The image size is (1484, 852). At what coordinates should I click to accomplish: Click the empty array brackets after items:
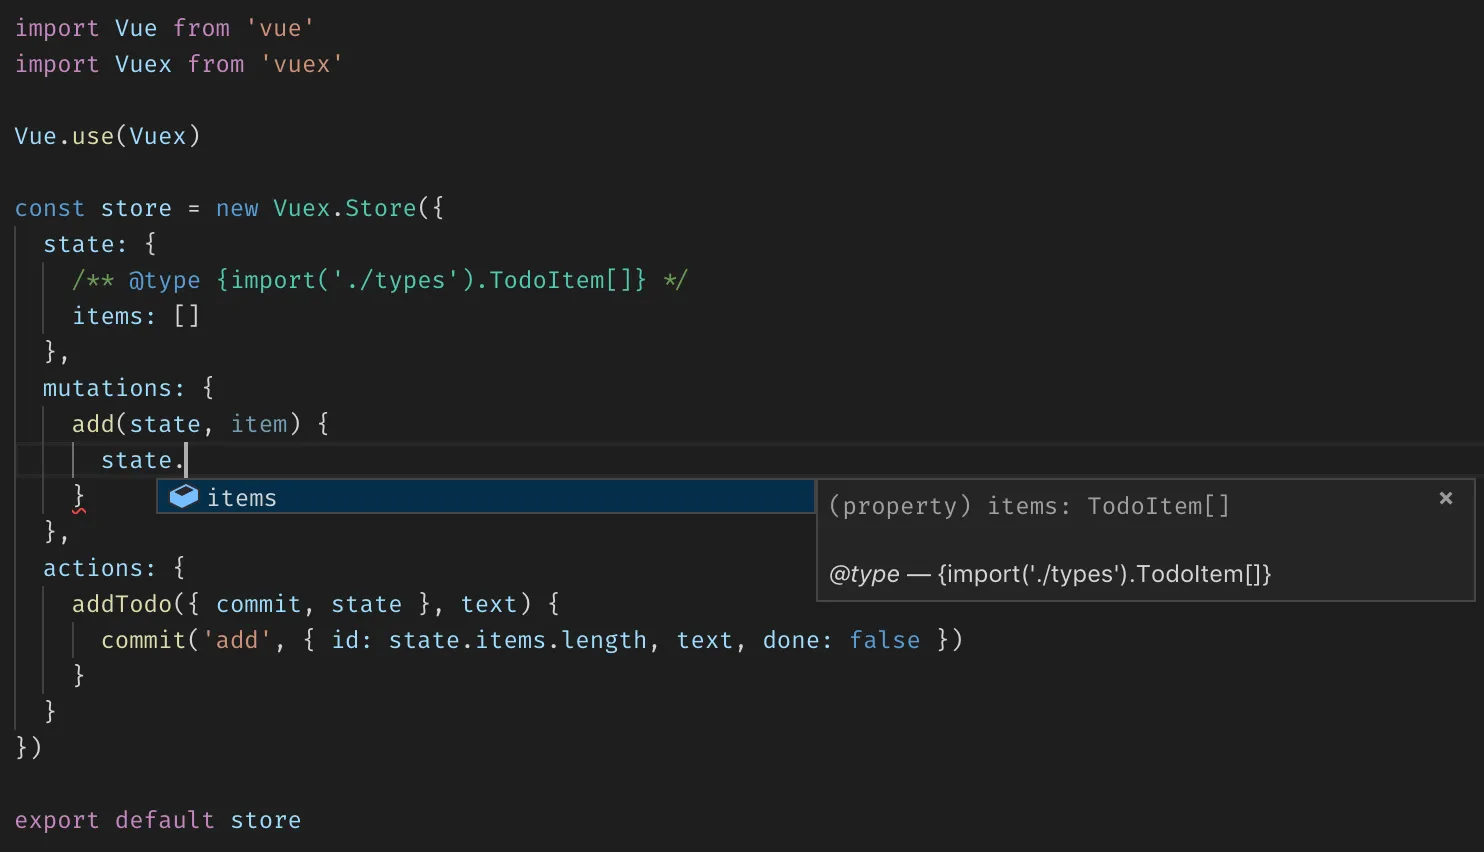[187, 316]
